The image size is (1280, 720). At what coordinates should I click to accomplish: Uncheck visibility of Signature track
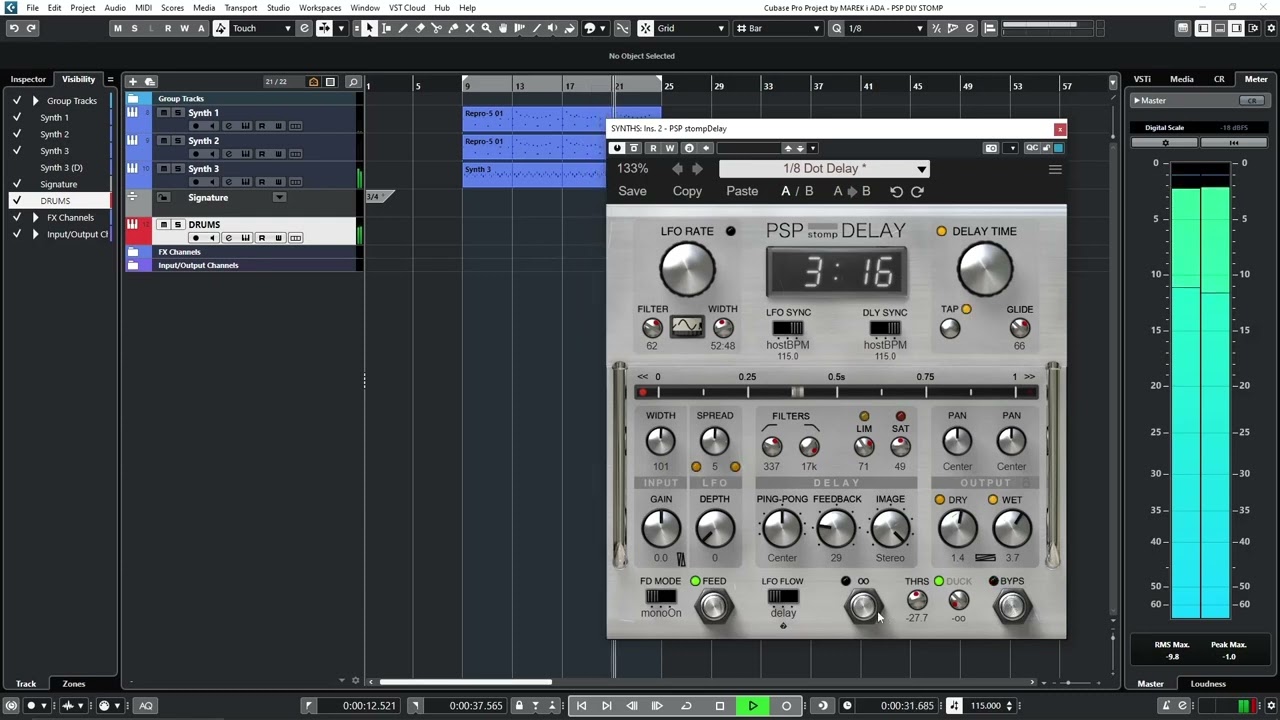[x=17, y=184]
